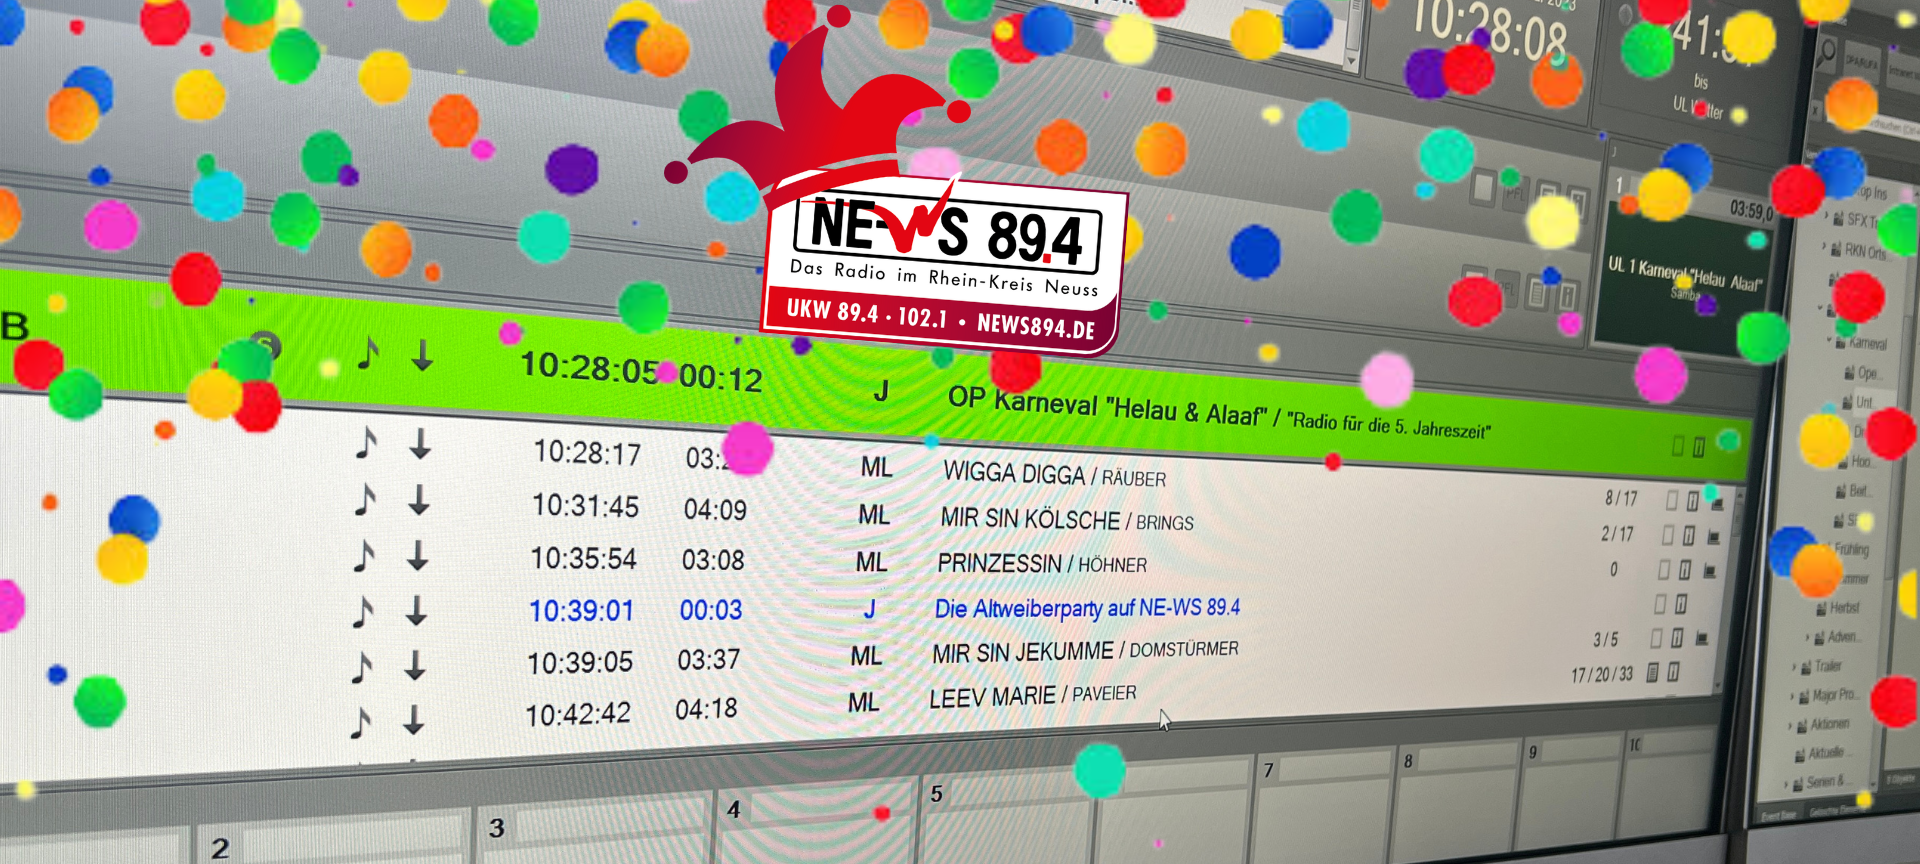Toggle the empty box in WIGGA DIGGA row
This screenshot has width=1920, height=864.
pos(1671,500)
